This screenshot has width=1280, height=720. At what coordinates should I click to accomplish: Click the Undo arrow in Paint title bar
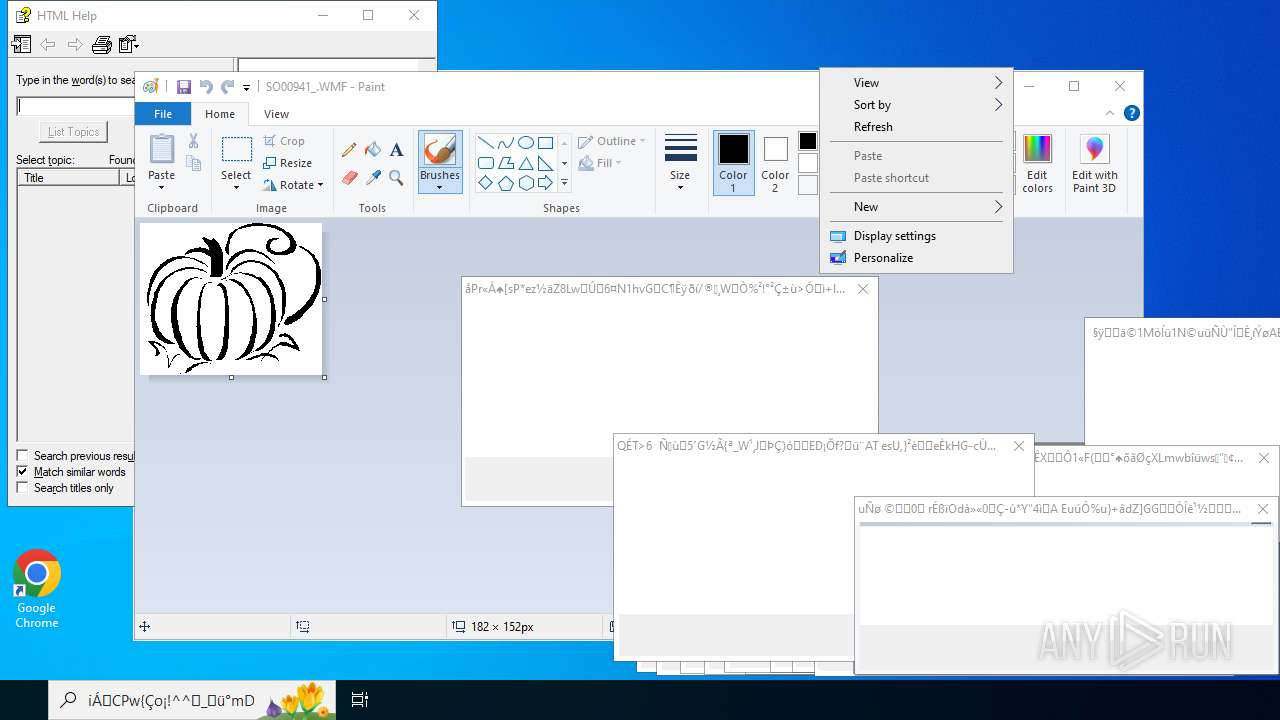[206, 87]
